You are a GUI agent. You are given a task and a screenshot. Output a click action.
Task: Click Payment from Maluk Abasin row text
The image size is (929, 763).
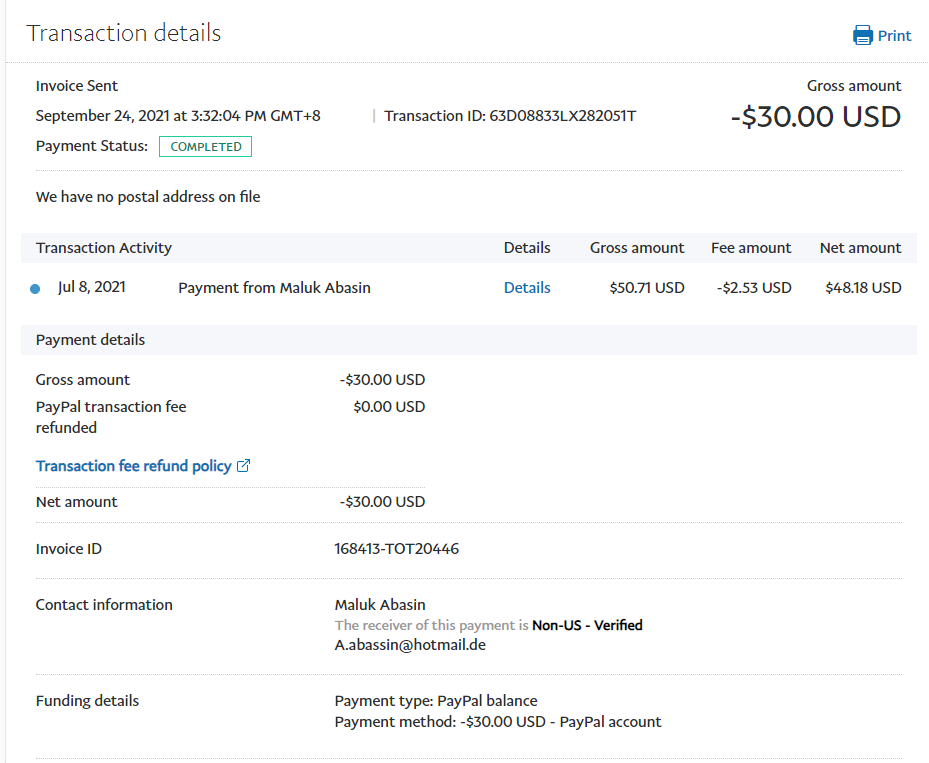tap(274, 288)
